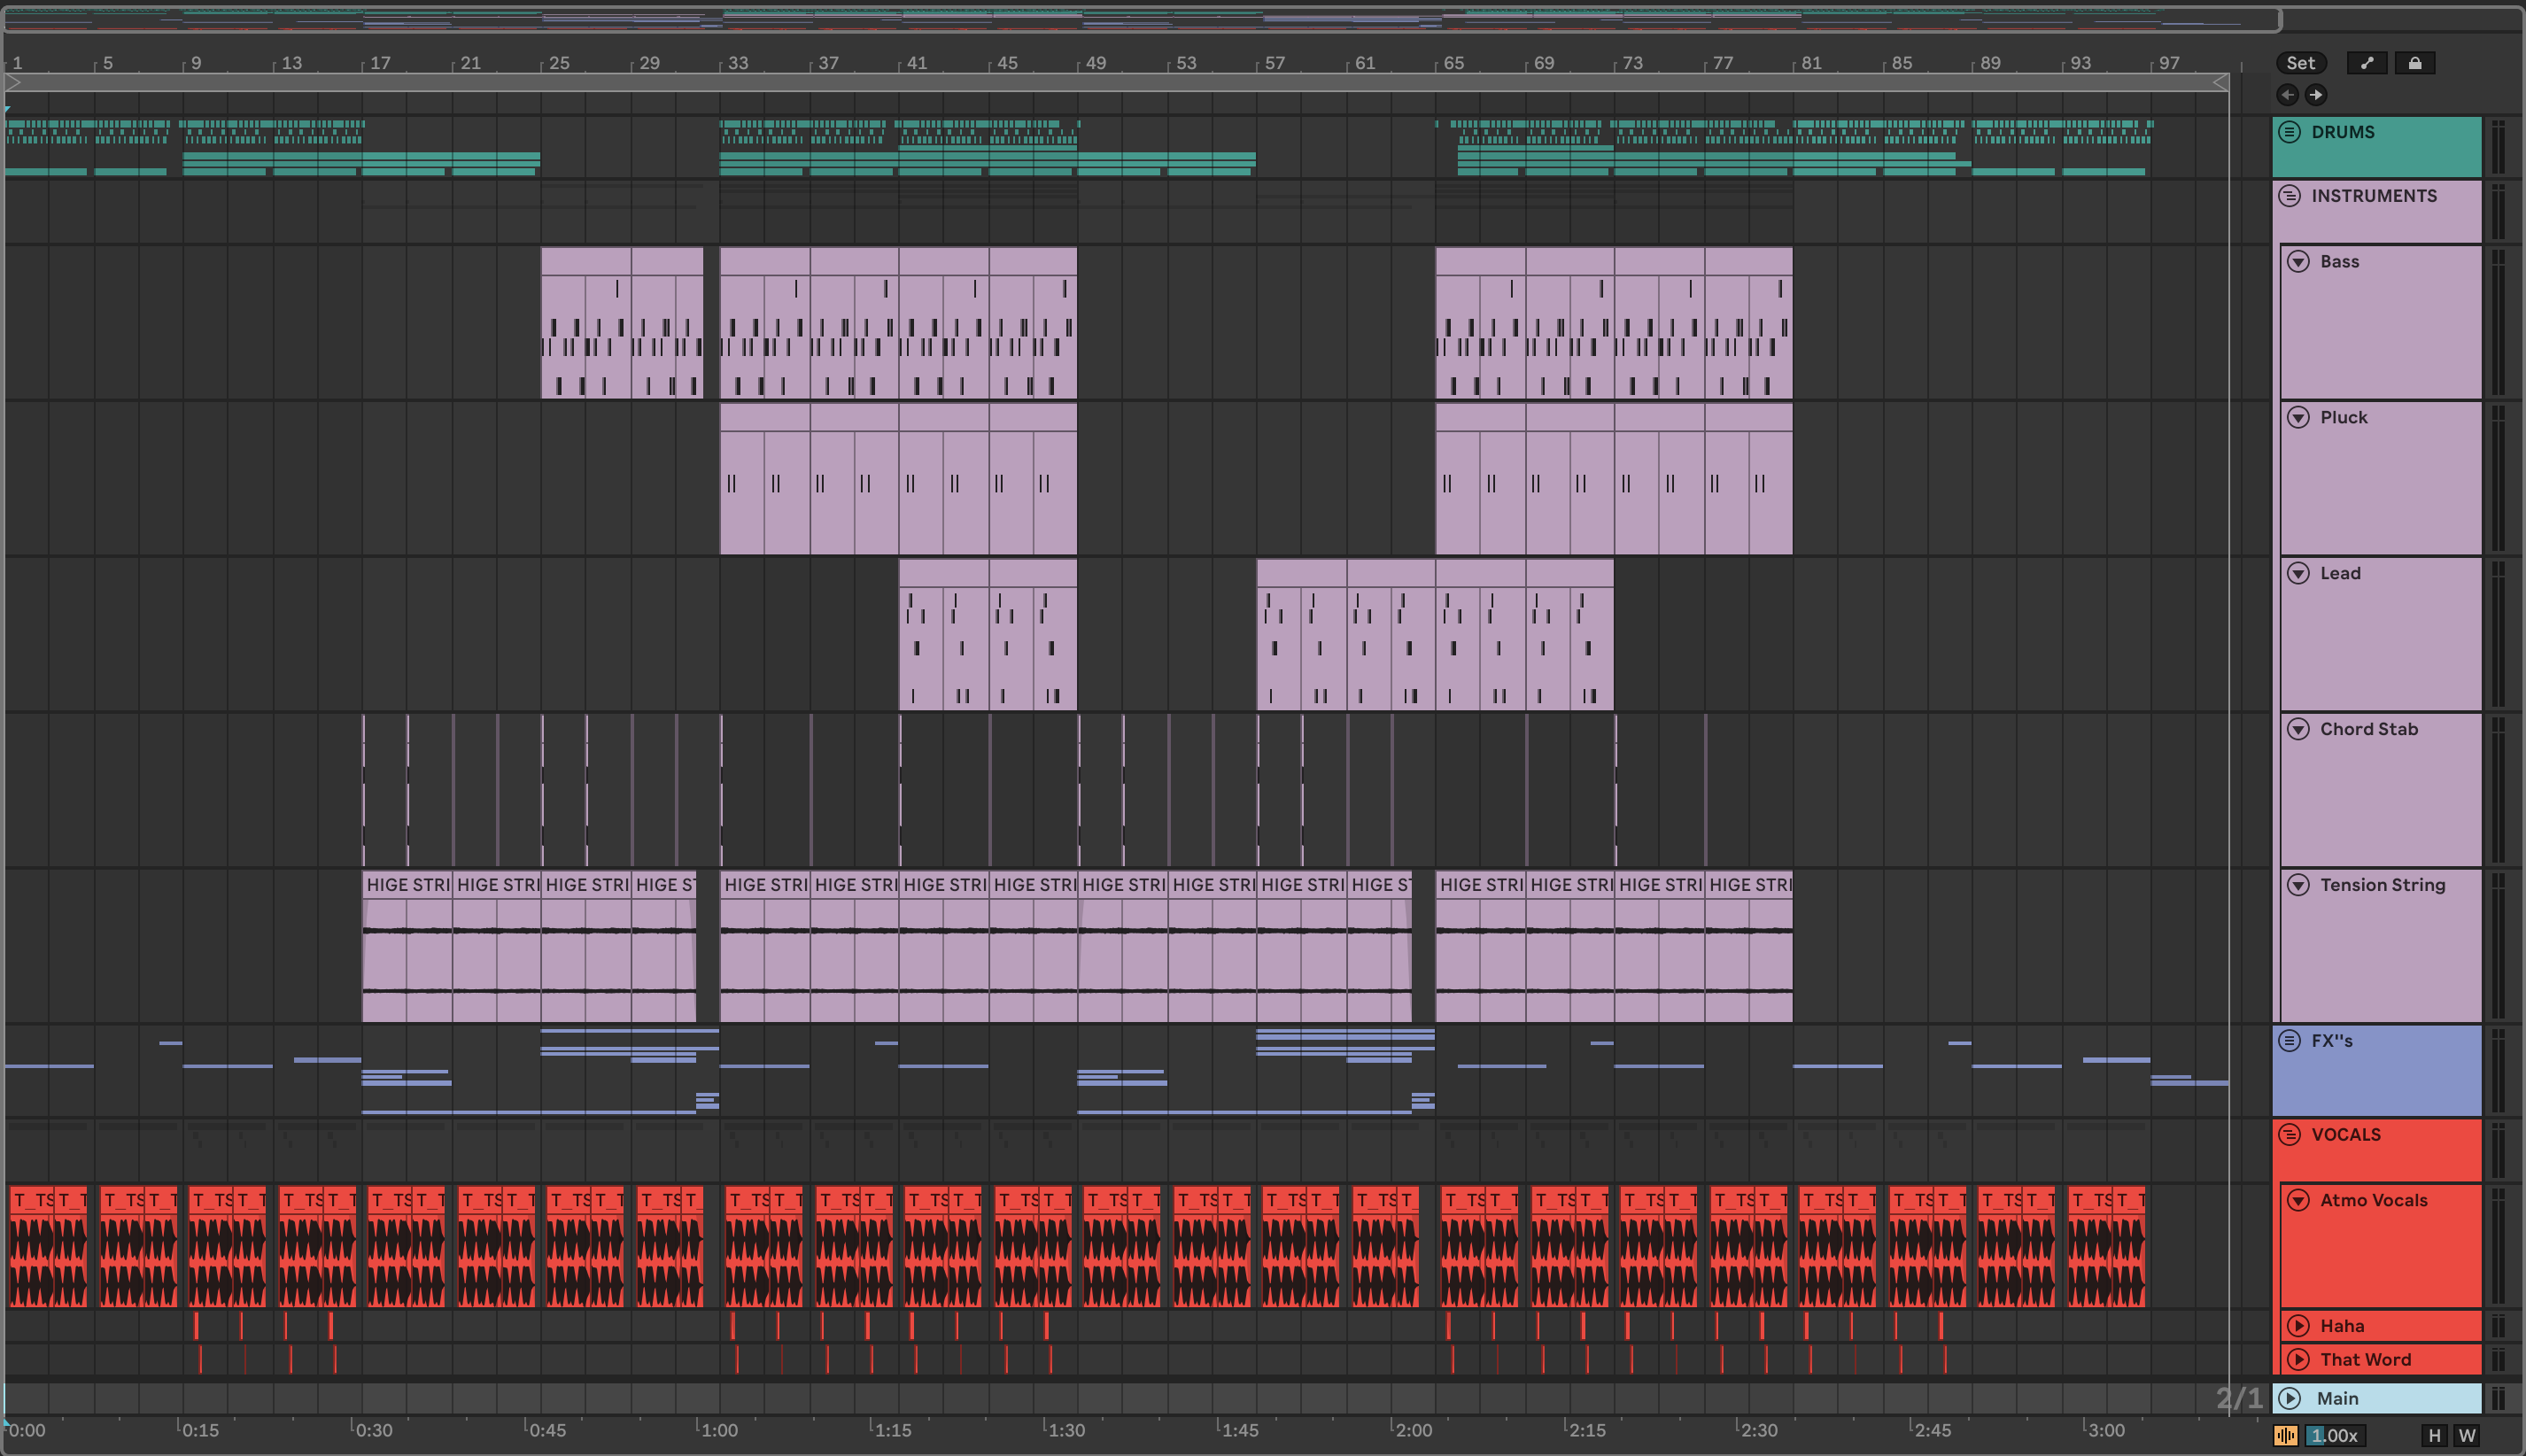This screenshot has height=1456, width=2526.
Task: Click the lock envelopes icon
Action: [x=2414, y=63]
